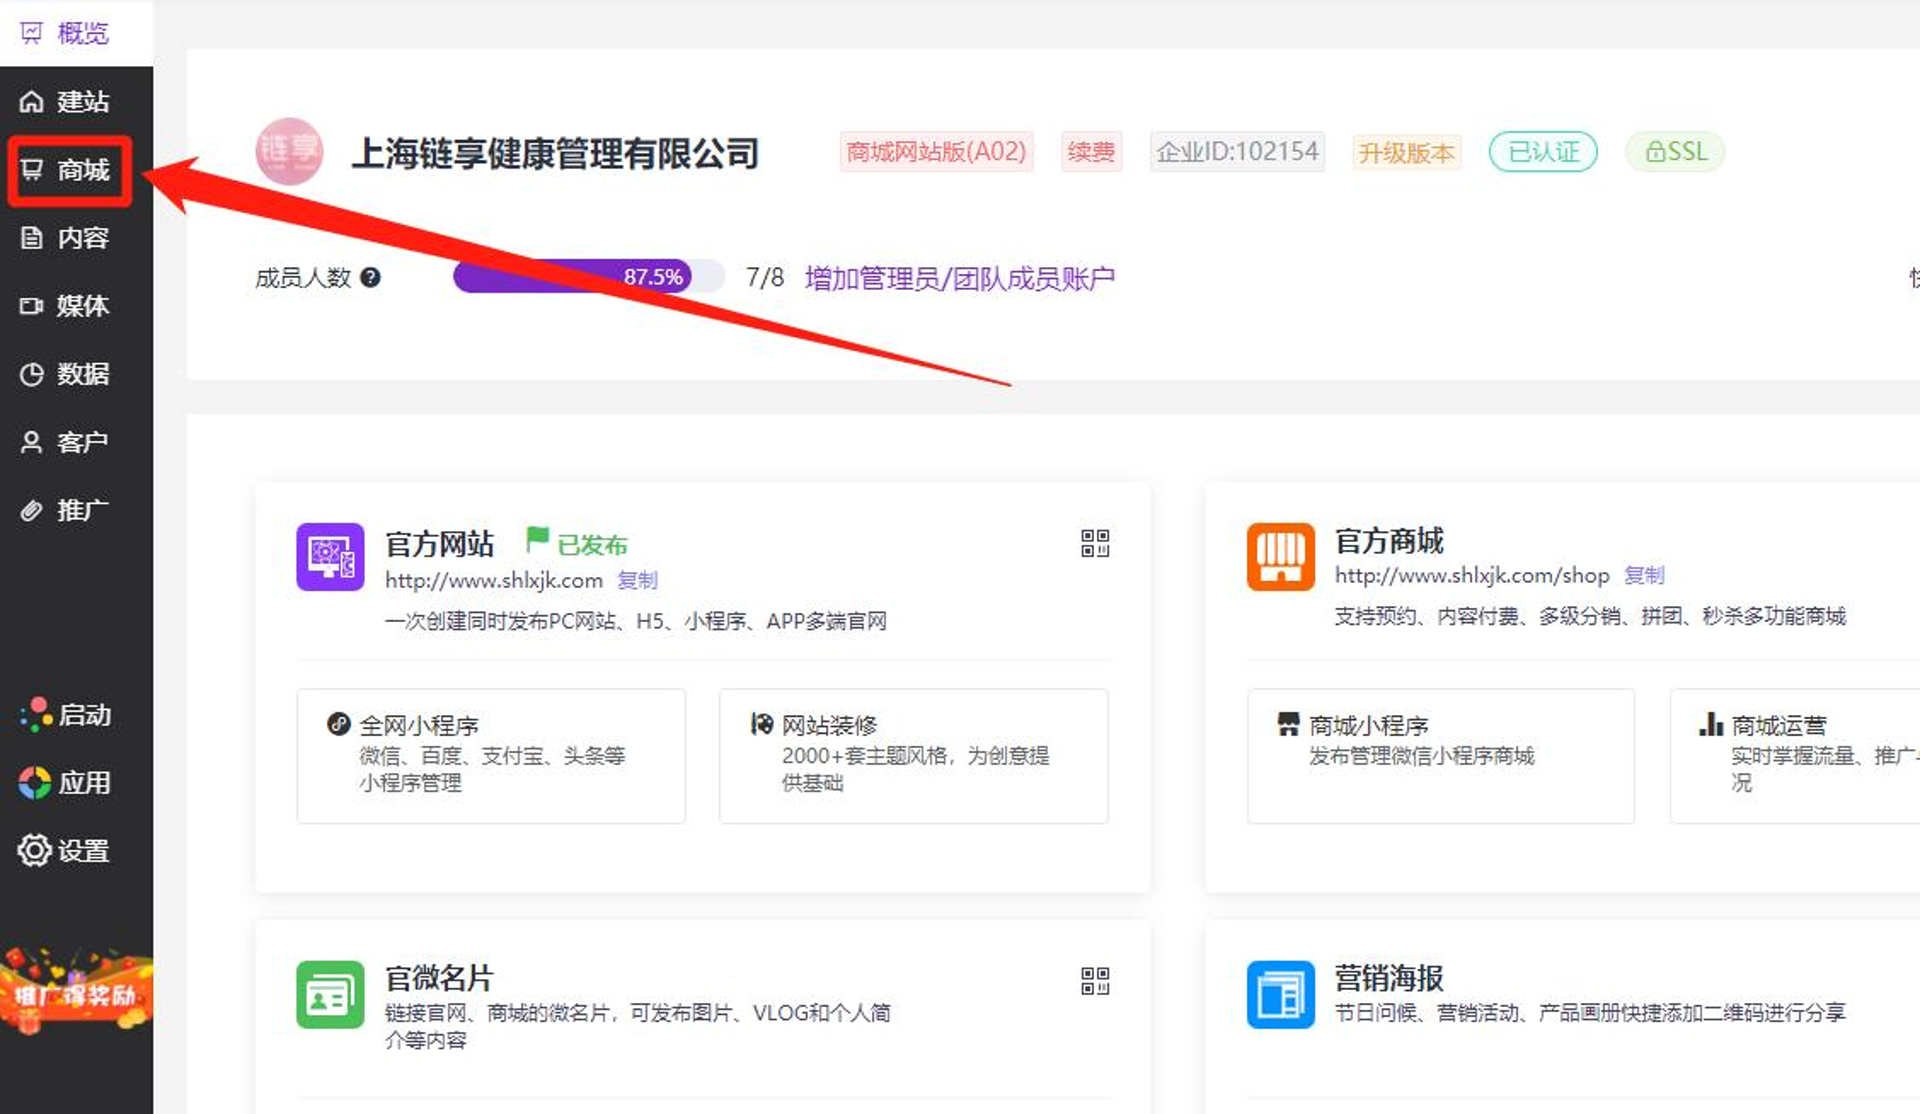
Task: Click the 已认证 verified badge
Action: pos(1543,152)
